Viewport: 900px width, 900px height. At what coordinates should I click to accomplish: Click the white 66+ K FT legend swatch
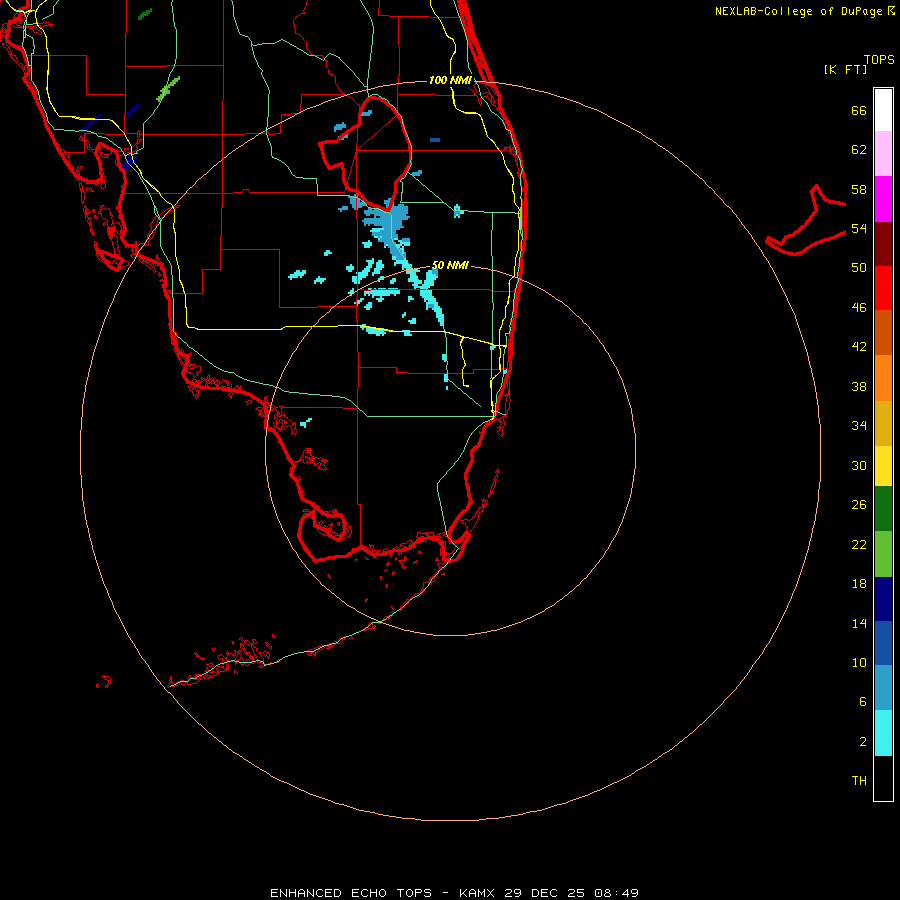pyautogui.click(x=883, y=110)
